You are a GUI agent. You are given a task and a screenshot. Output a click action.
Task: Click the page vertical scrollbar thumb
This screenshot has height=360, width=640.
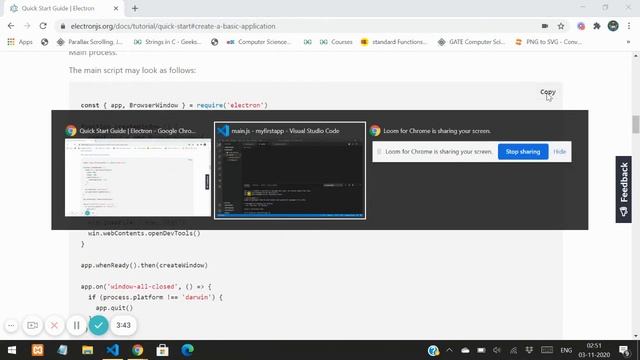tap(636, 124)
